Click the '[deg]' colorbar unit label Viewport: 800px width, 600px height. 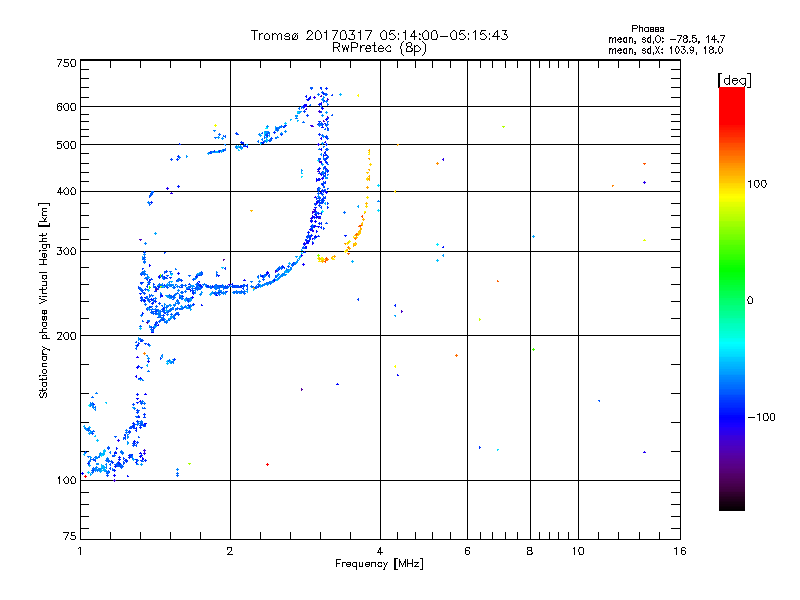[734, 80]
